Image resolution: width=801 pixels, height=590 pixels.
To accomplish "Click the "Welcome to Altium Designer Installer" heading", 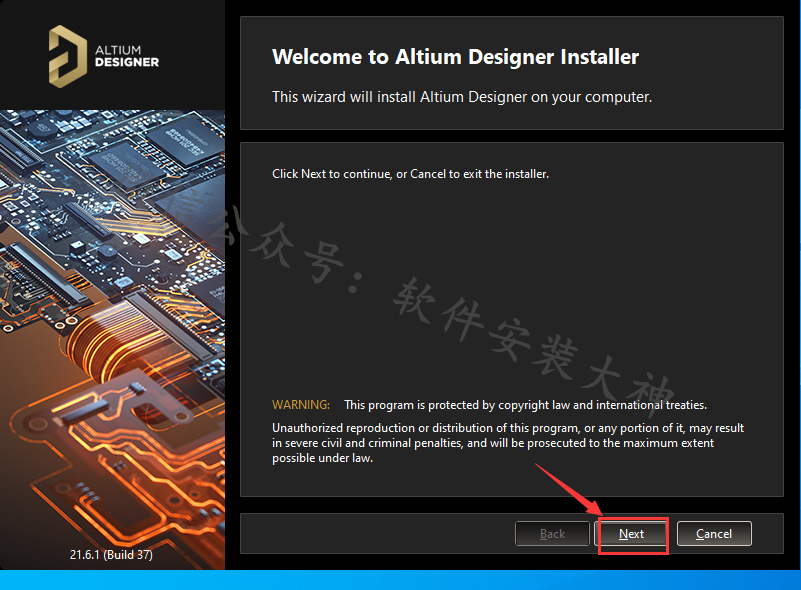I will 455,57.
